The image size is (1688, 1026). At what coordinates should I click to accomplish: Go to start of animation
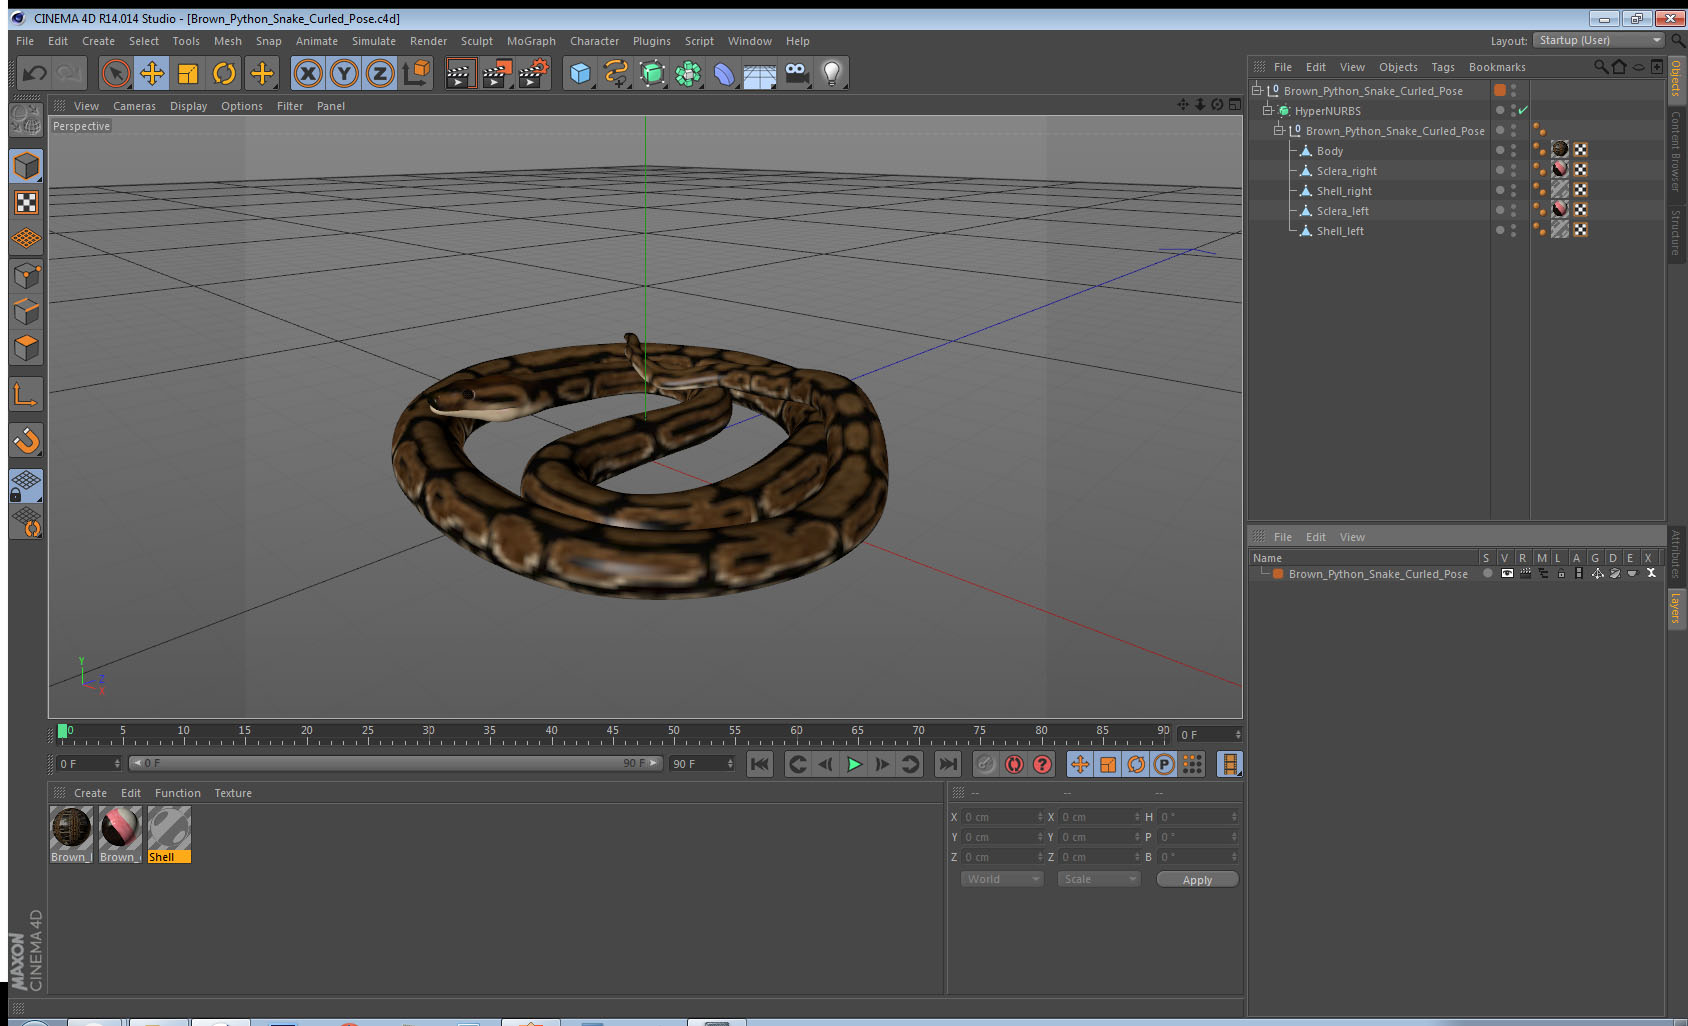(x=760, y=764)
